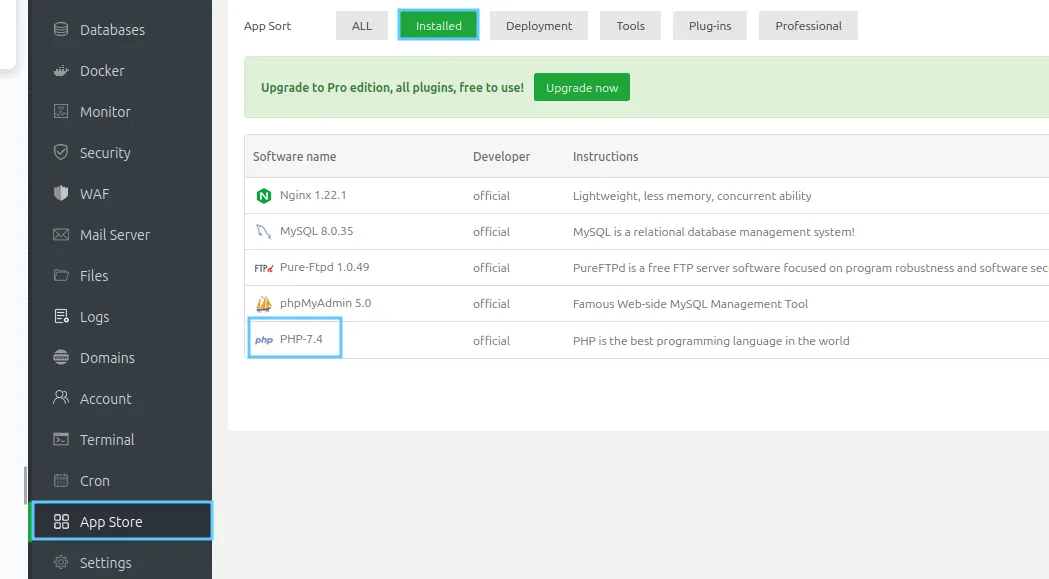1049x579 pixels.
Task: Click the Account person icon
Action: 61,398
